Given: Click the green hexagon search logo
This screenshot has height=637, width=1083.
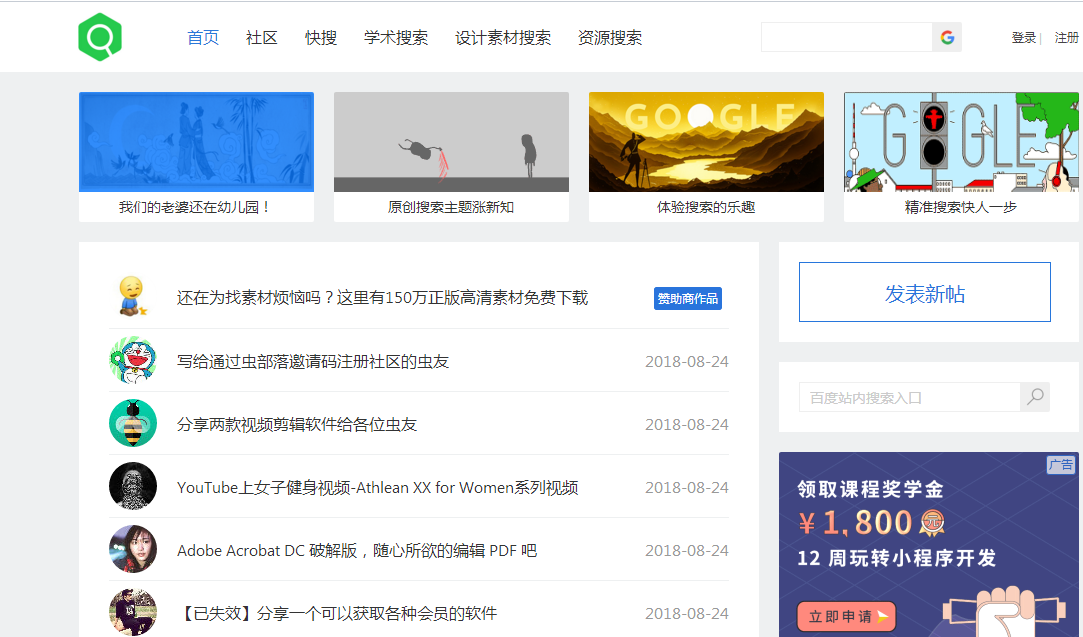Looking at the screenshot, I should (x=100, y=37).
